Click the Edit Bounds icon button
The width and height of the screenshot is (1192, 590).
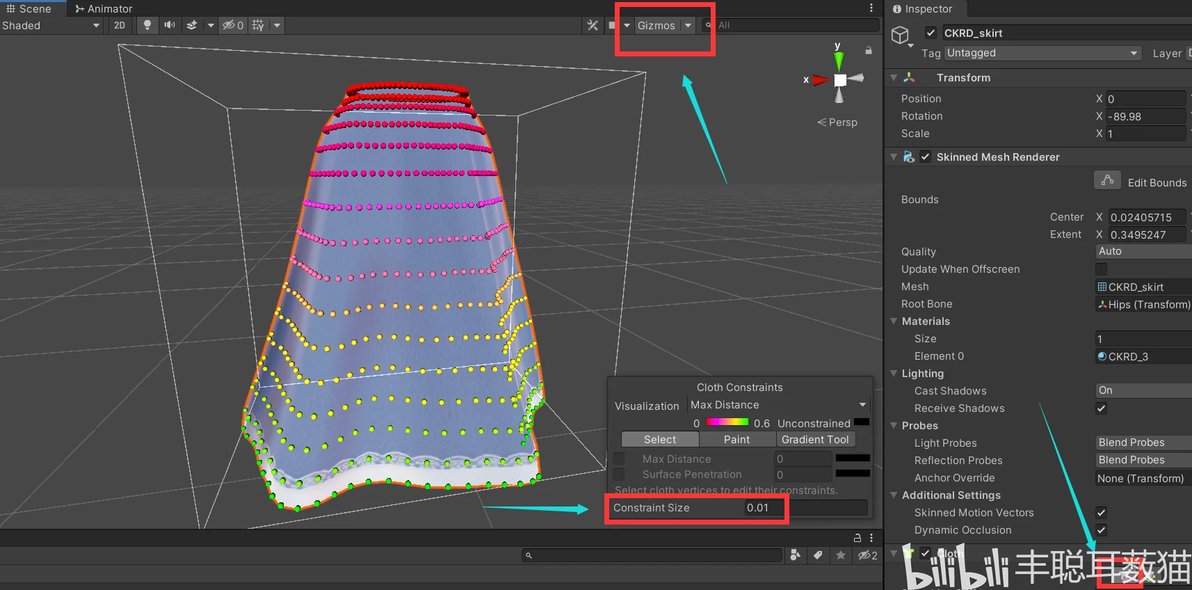tap(1106, 181)
